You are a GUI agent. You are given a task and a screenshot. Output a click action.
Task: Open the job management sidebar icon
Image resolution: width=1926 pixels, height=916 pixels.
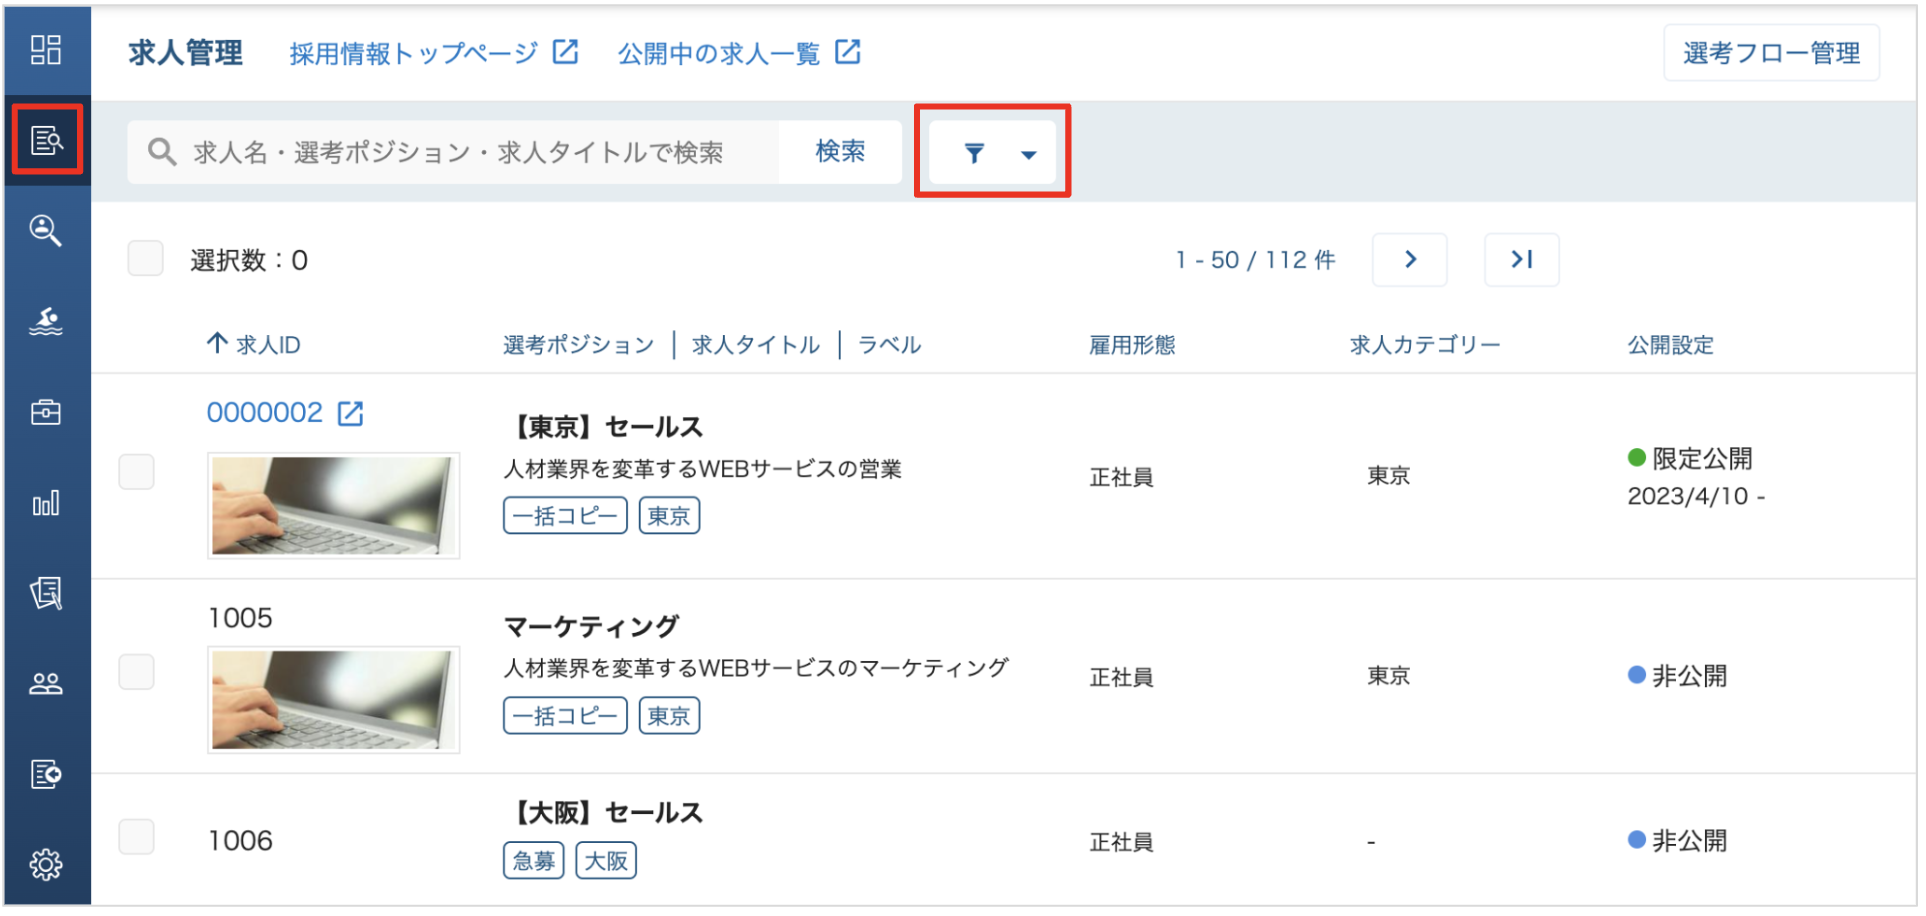(46, 140)
